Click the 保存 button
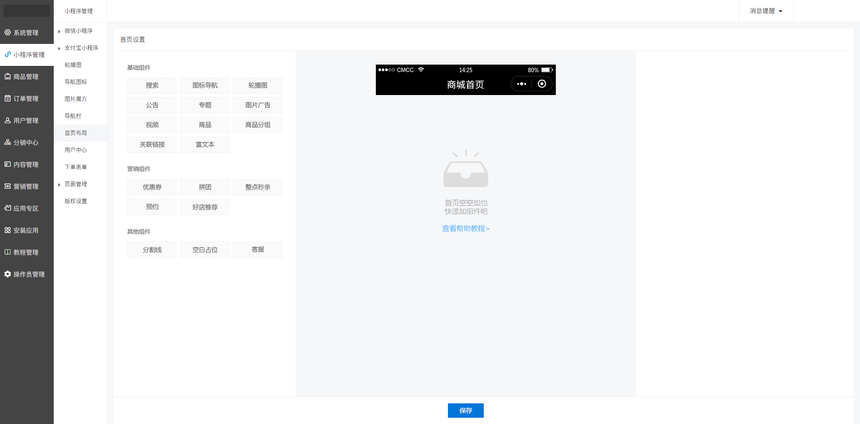 tap(465, 410)
